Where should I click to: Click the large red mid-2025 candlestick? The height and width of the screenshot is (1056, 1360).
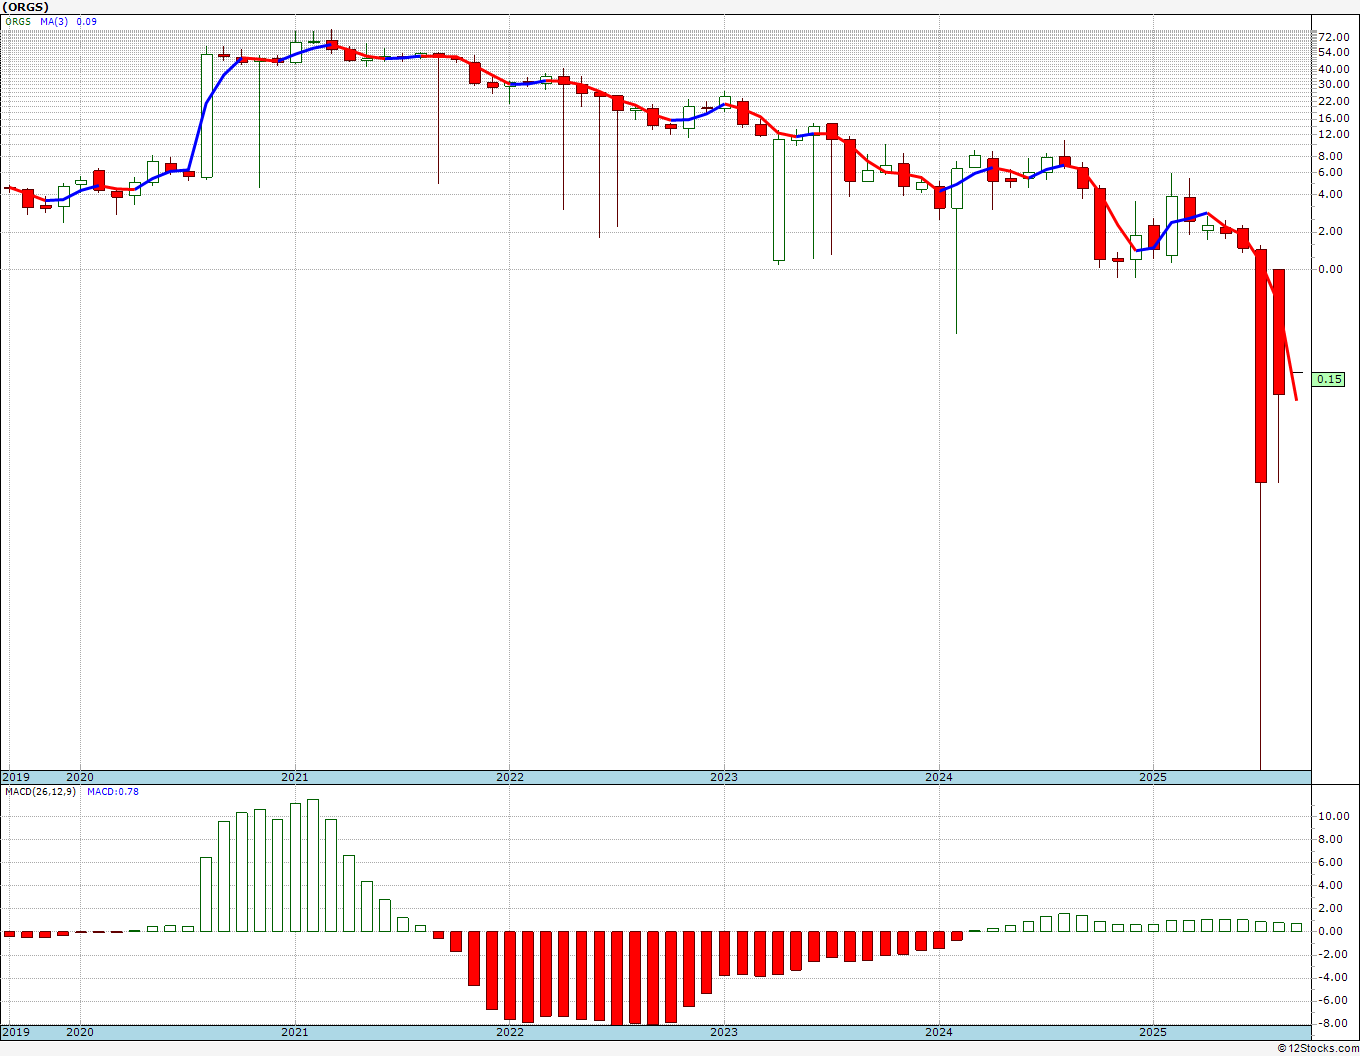click(1261, 366)
